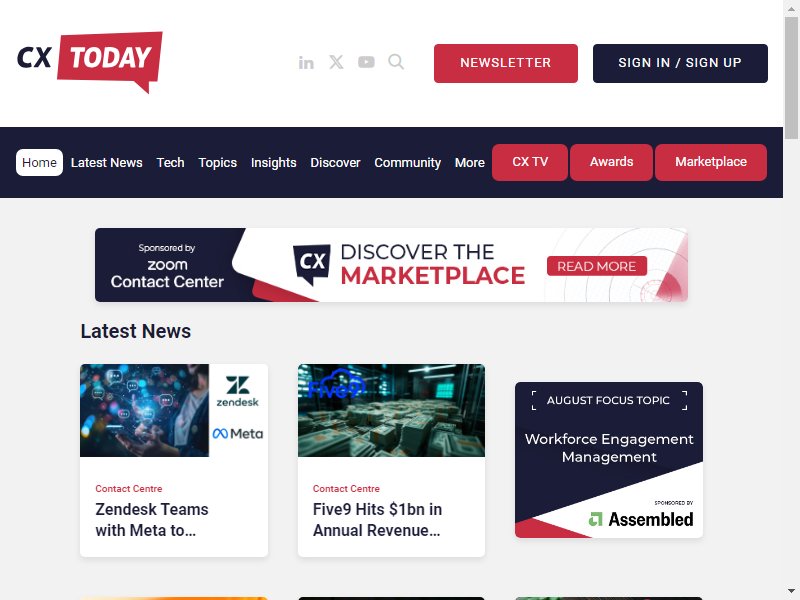
Task: Click Contact Centre tag above the Five9 headline
Action: pyautogui.click(x=346, y=489)
